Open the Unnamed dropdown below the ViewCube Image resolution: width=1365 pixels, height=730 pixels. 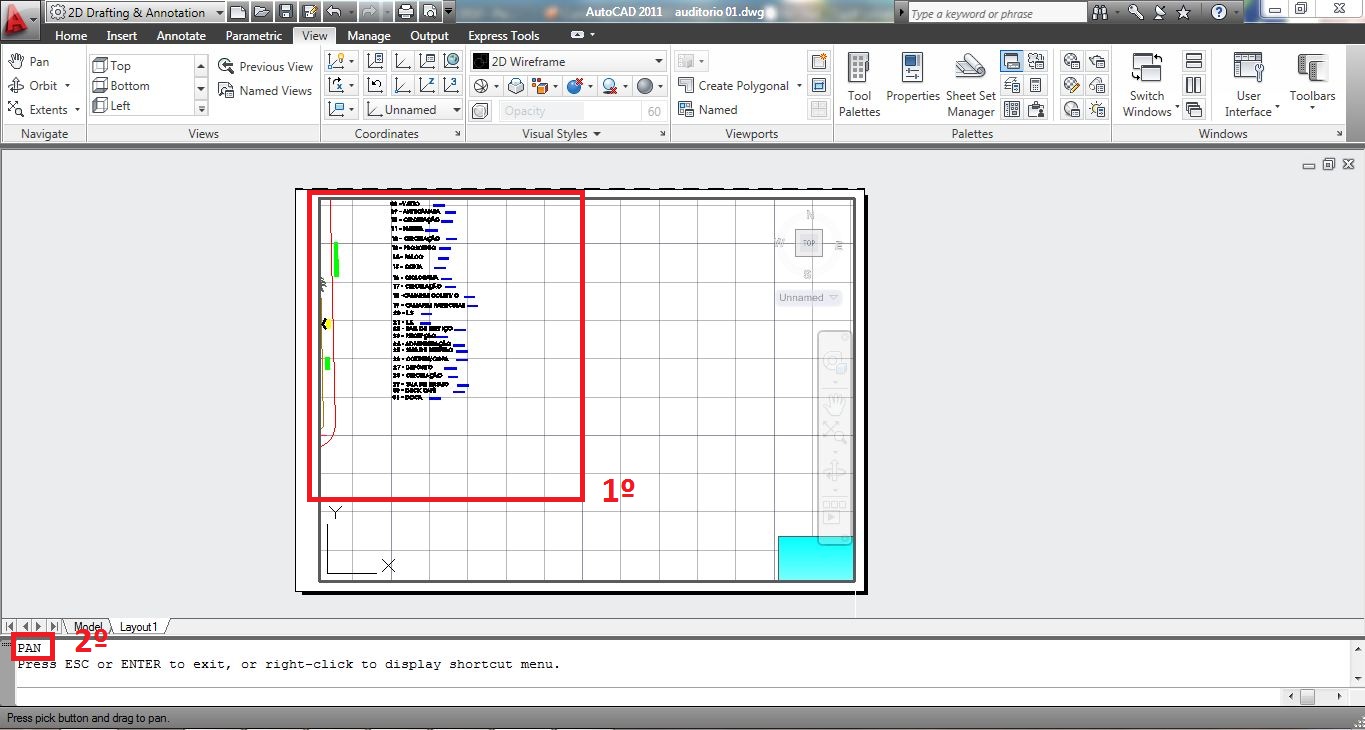[809, 297]
